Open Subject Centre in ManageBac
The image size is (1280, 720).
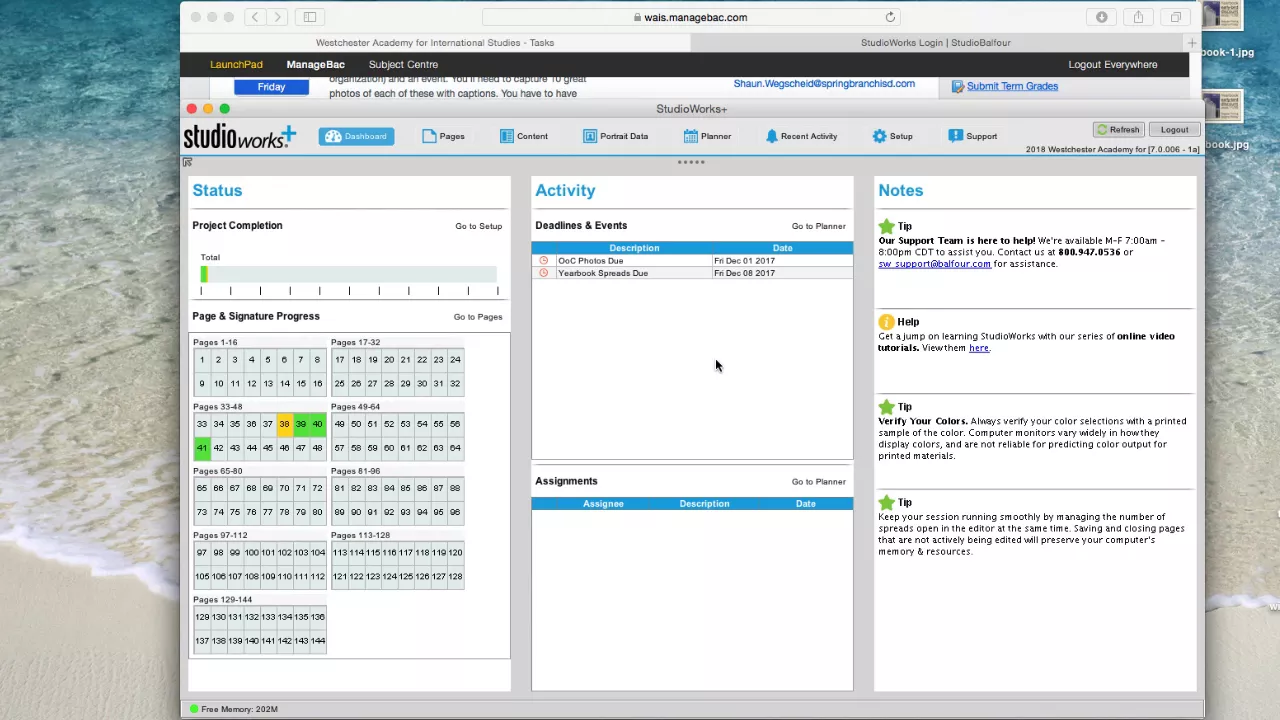(403, 64)
